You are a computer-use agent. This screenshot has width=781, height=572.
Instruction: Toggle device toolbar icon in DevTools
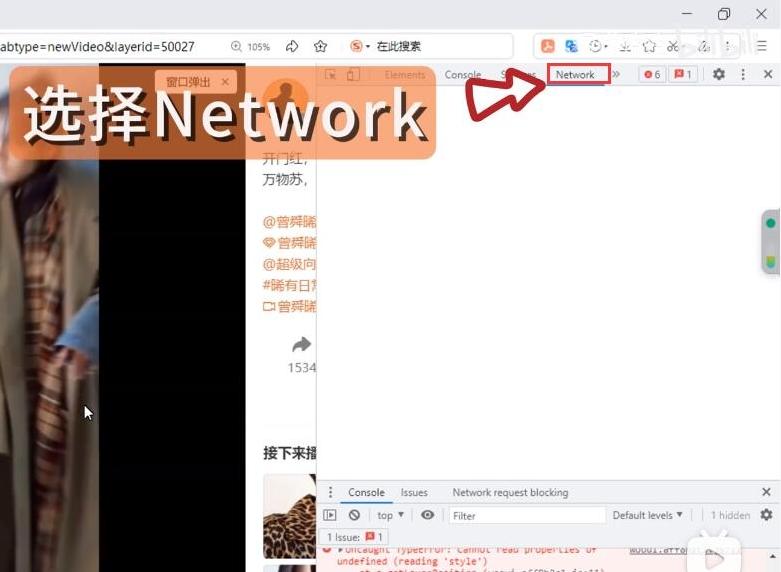(x=353, y=75)
